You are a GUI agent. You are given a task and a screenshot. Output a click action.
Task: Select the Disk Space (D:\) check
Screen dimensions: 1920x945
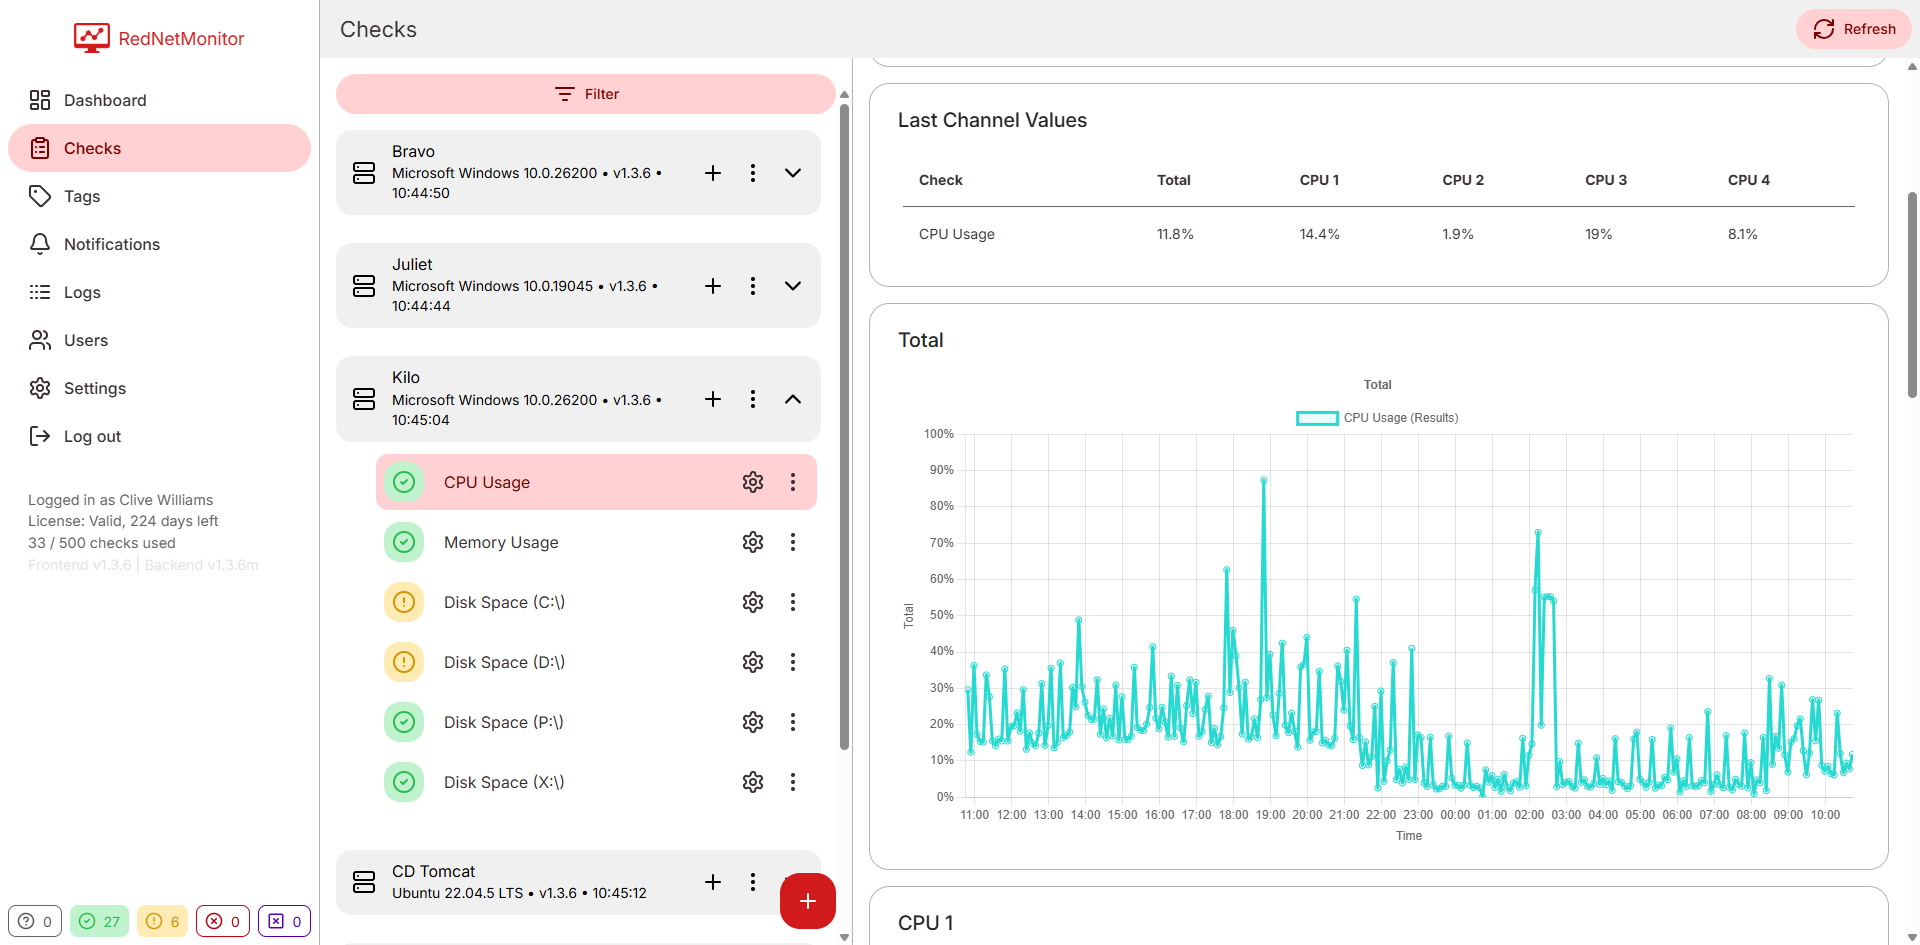(596, 662)
